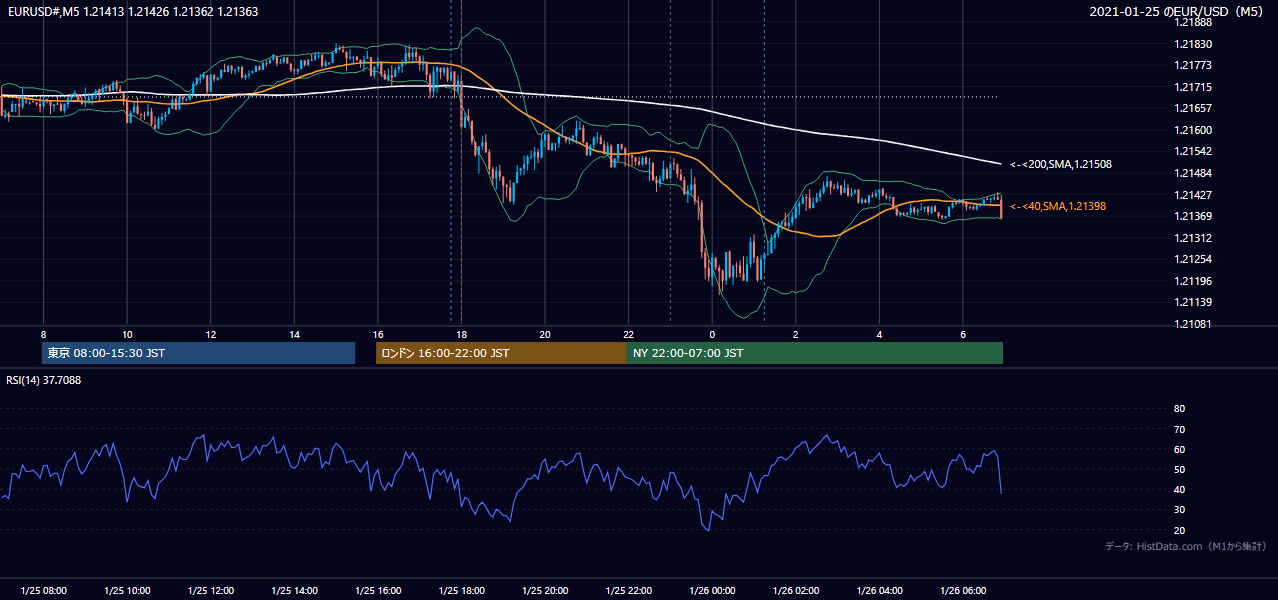Click hour label 8 below price chart
This screenshot has width=1278, height=600.
tap(43, 334)
